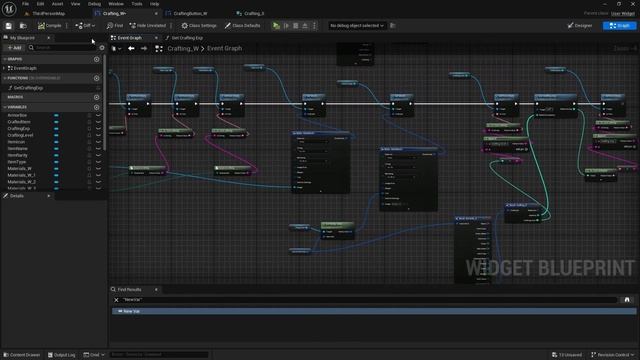Compile the widget blueprint
The image size is (640, 360).
[49, 26]
